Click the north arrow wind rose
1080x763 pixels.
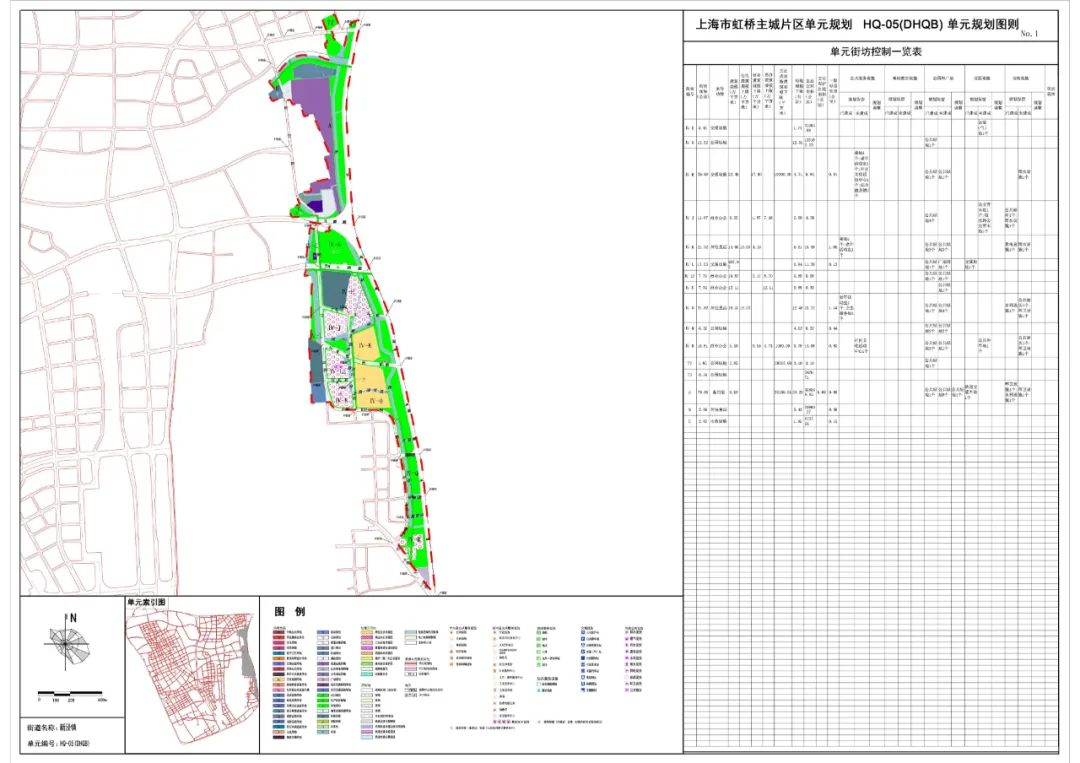click(66, 642)
